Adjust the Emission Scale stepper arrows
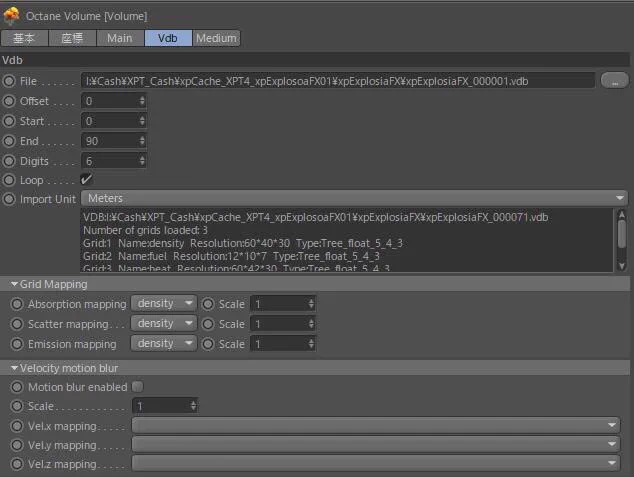Viewport: 634px width, 477px height. pyautogui.click(x=311, y=344)
